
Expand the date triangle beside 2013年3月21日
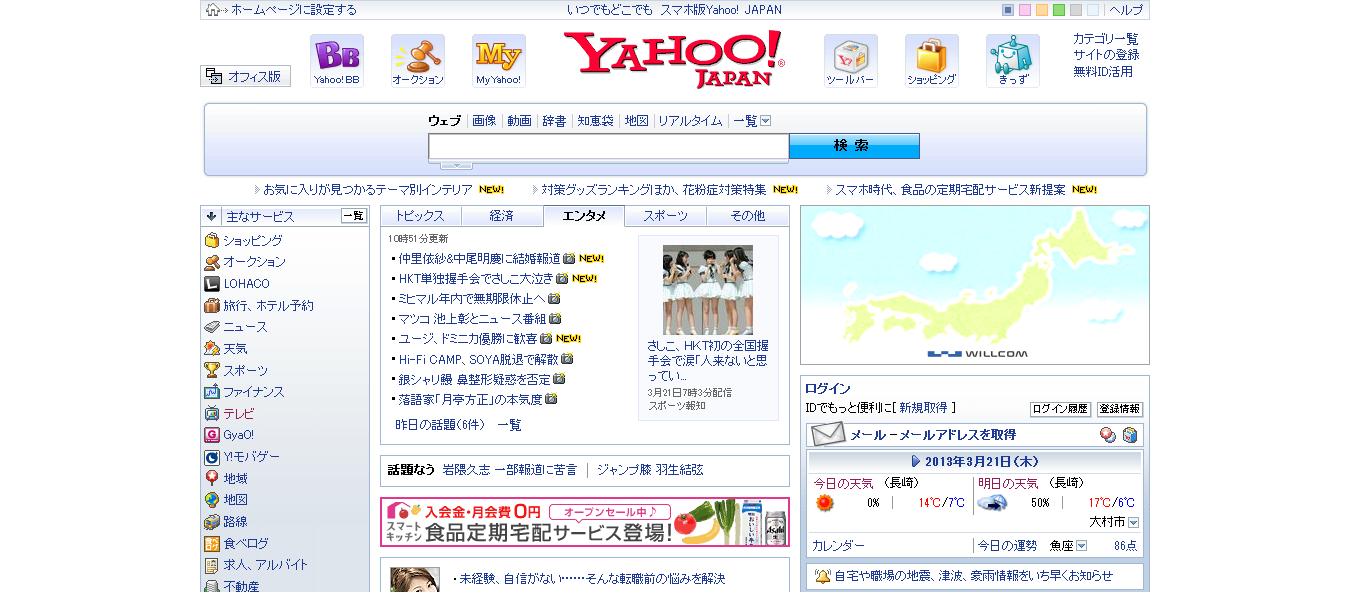[915, 462]
